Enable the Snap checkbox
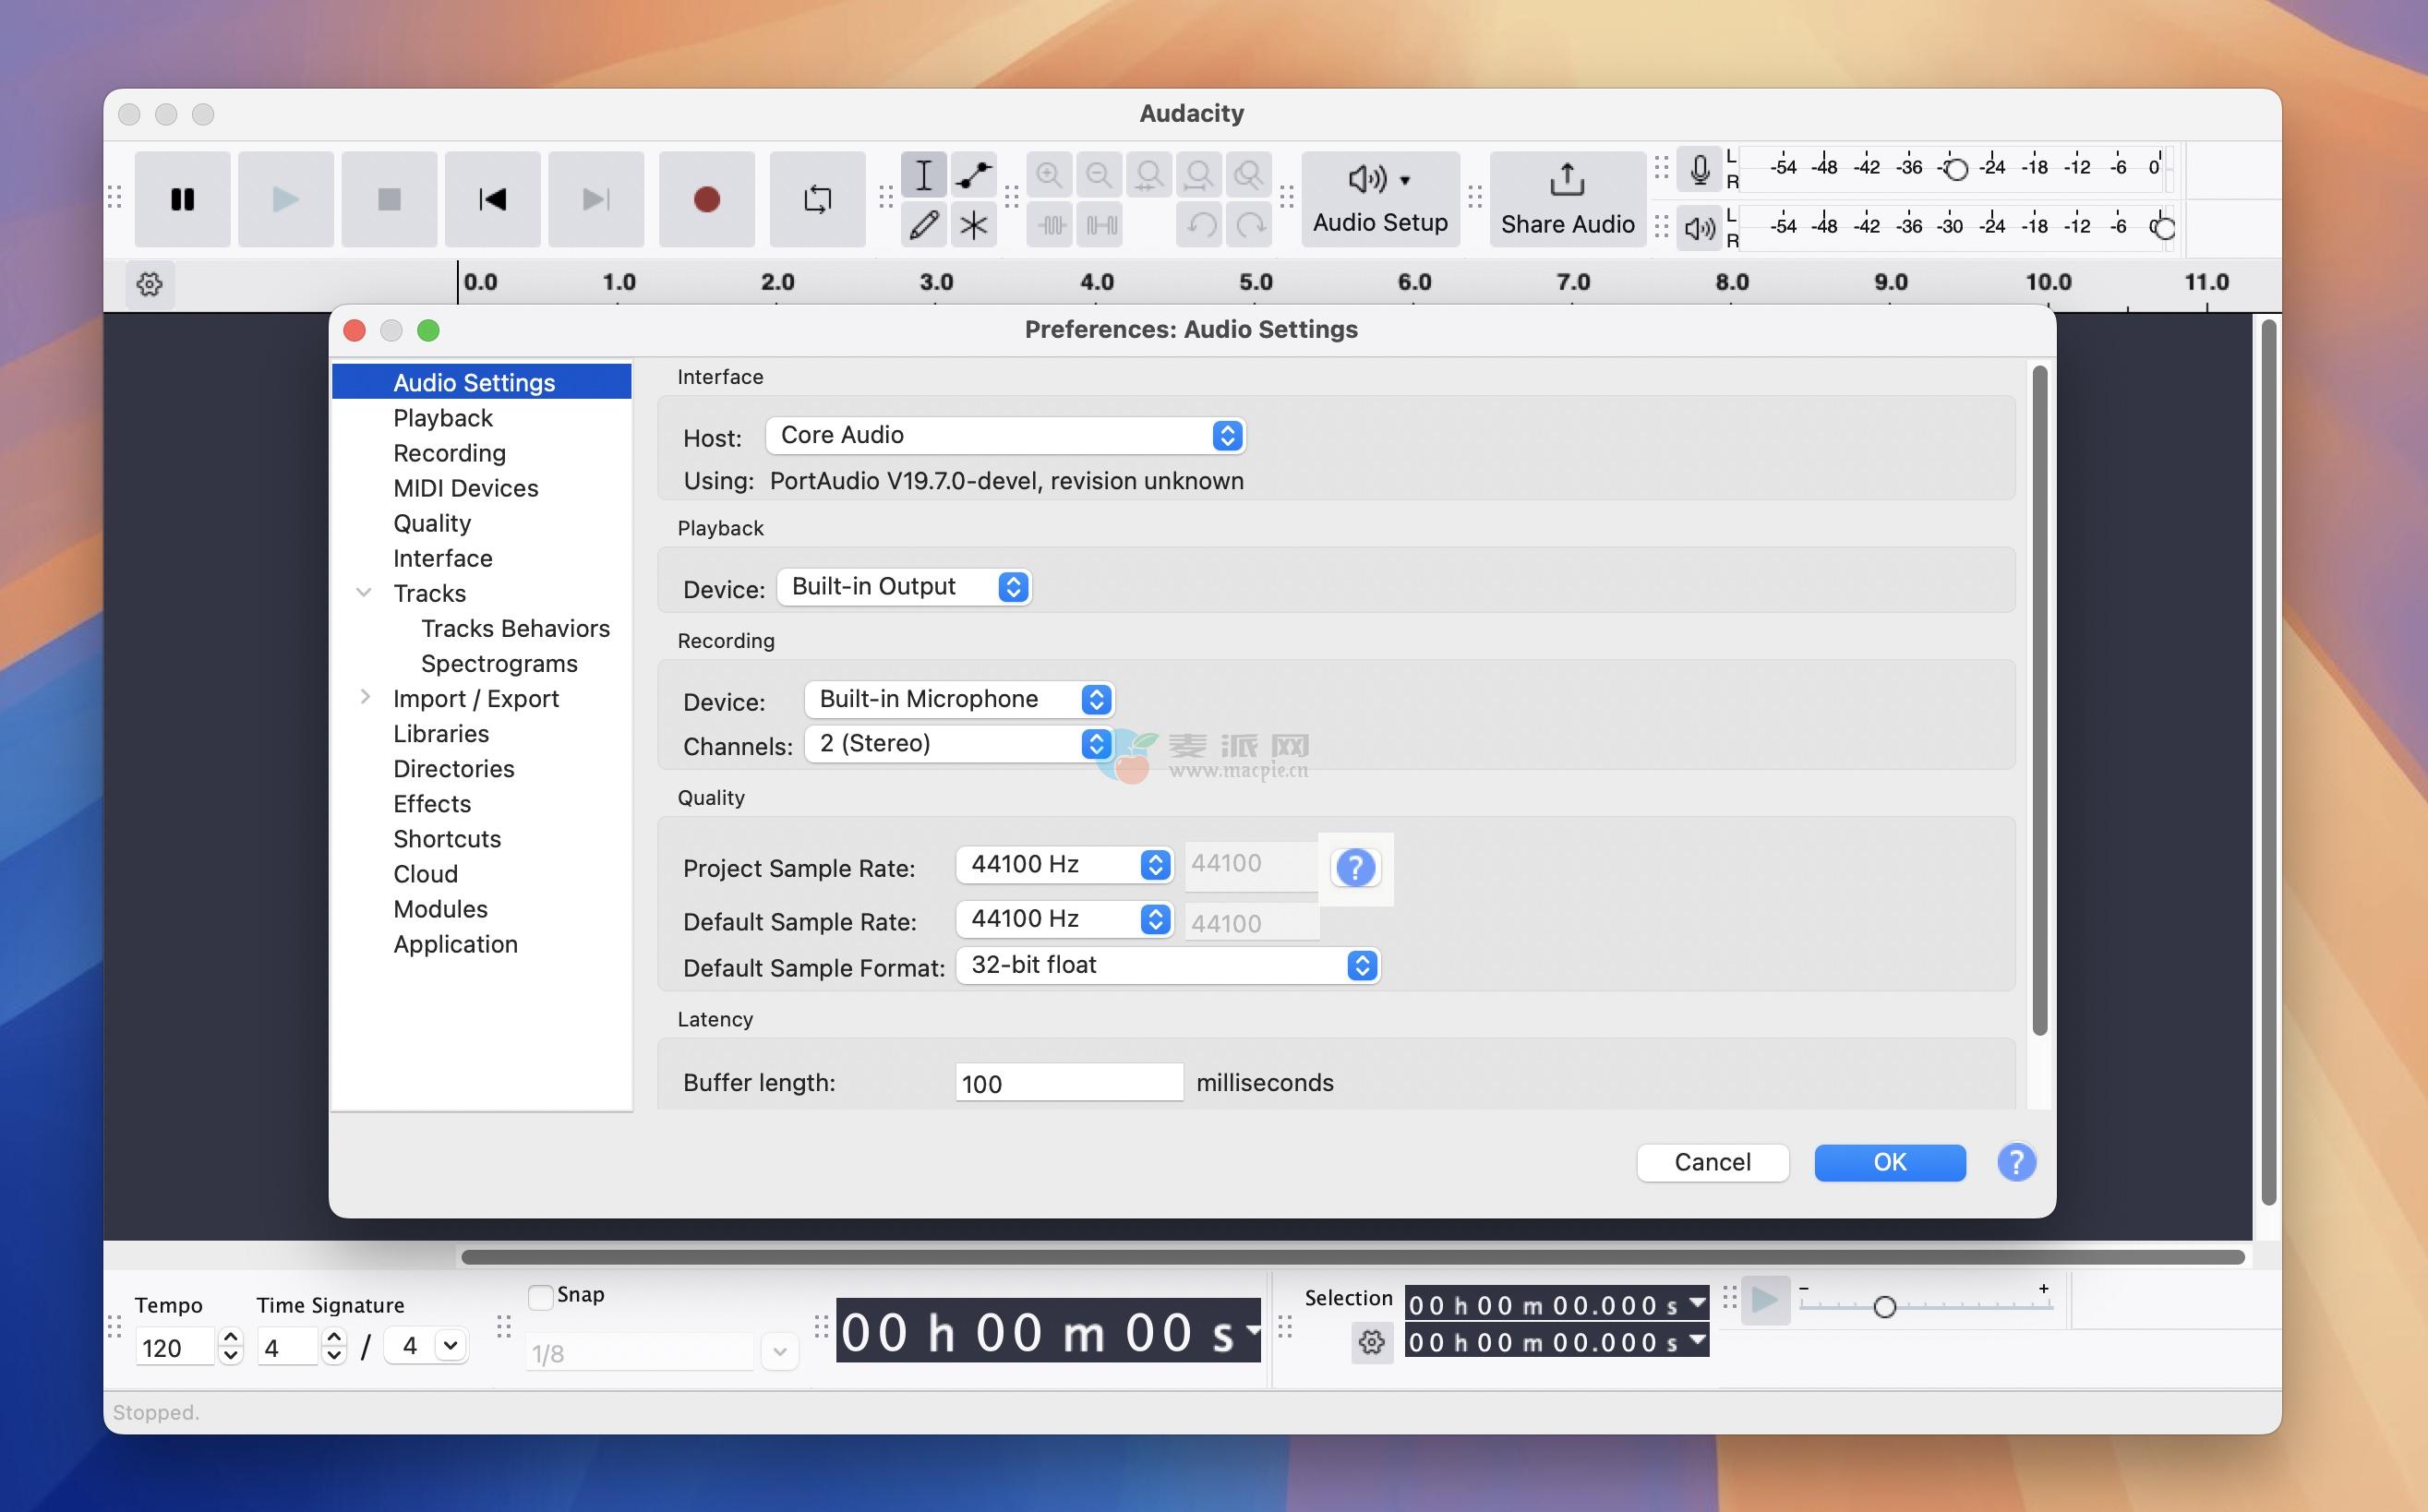 coord(540,1297)
